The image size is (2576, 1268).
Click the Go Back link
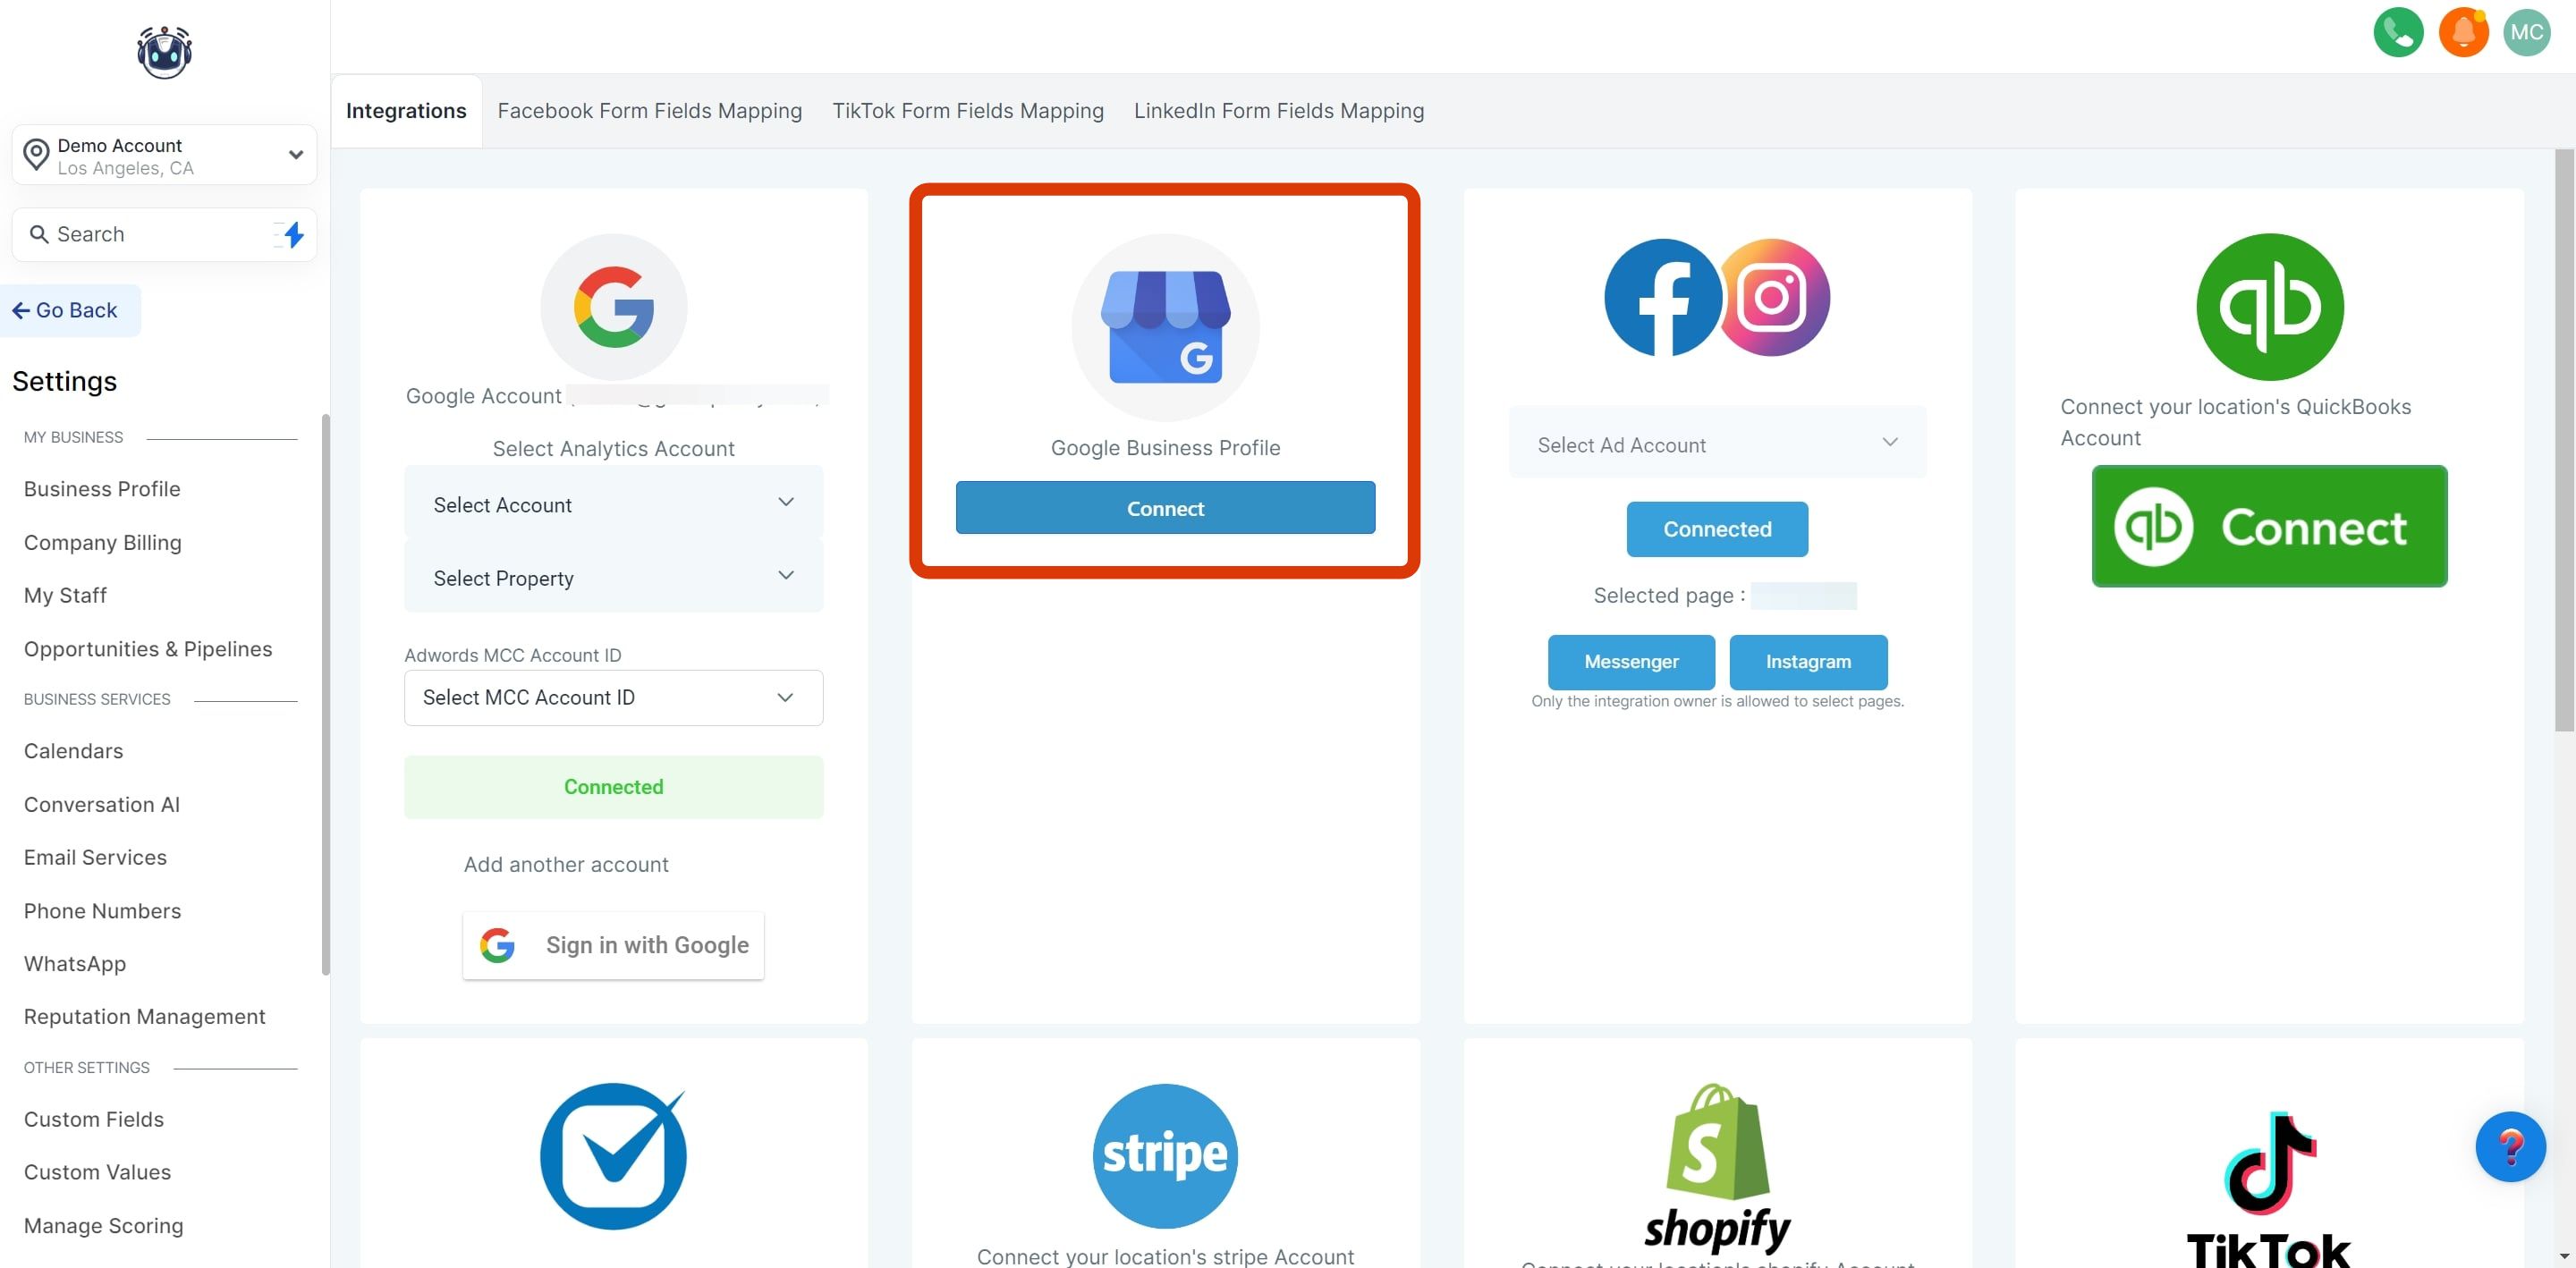coord(66,310)
